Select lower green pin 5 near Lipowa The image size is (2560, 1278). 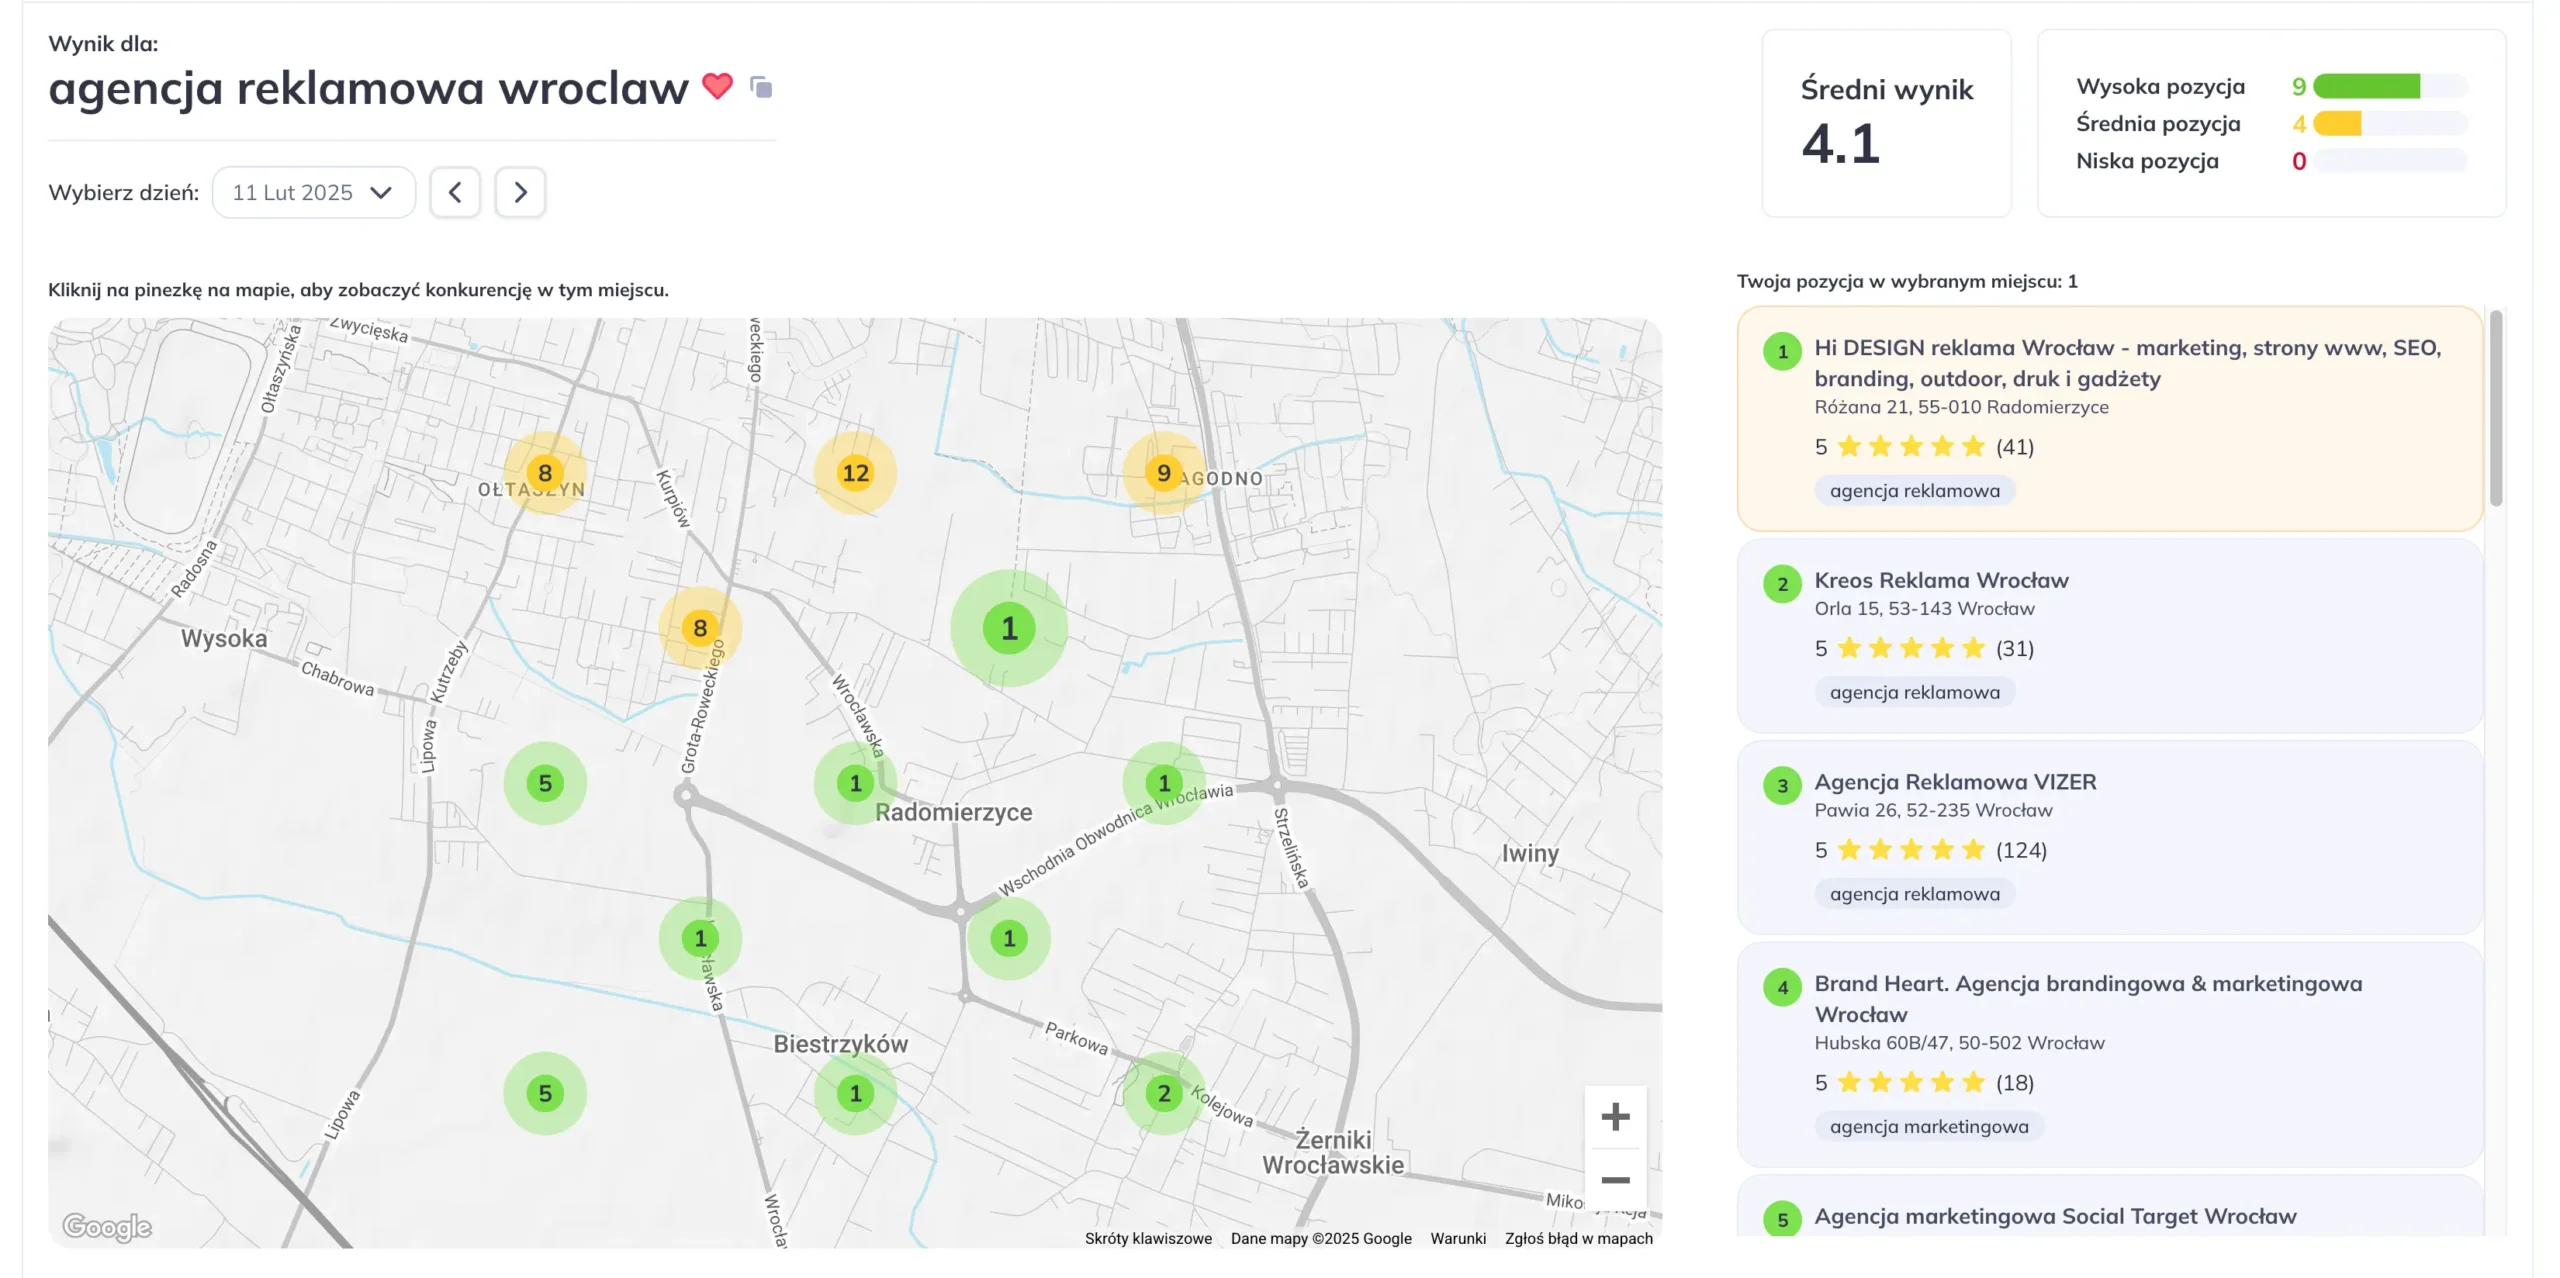(x=545, y=1093)
